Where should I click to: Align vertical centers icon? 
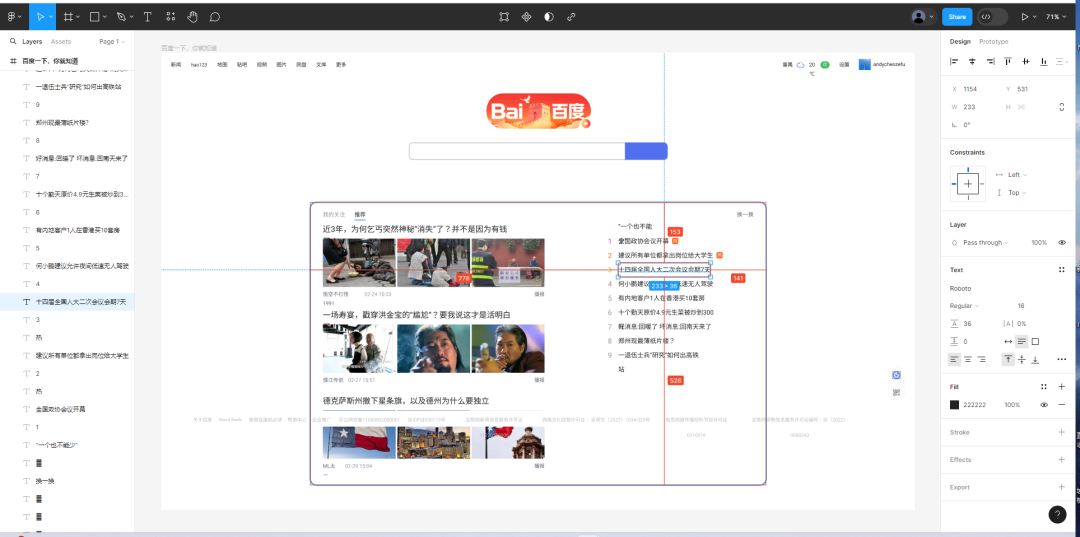[x=1026, y=61]
